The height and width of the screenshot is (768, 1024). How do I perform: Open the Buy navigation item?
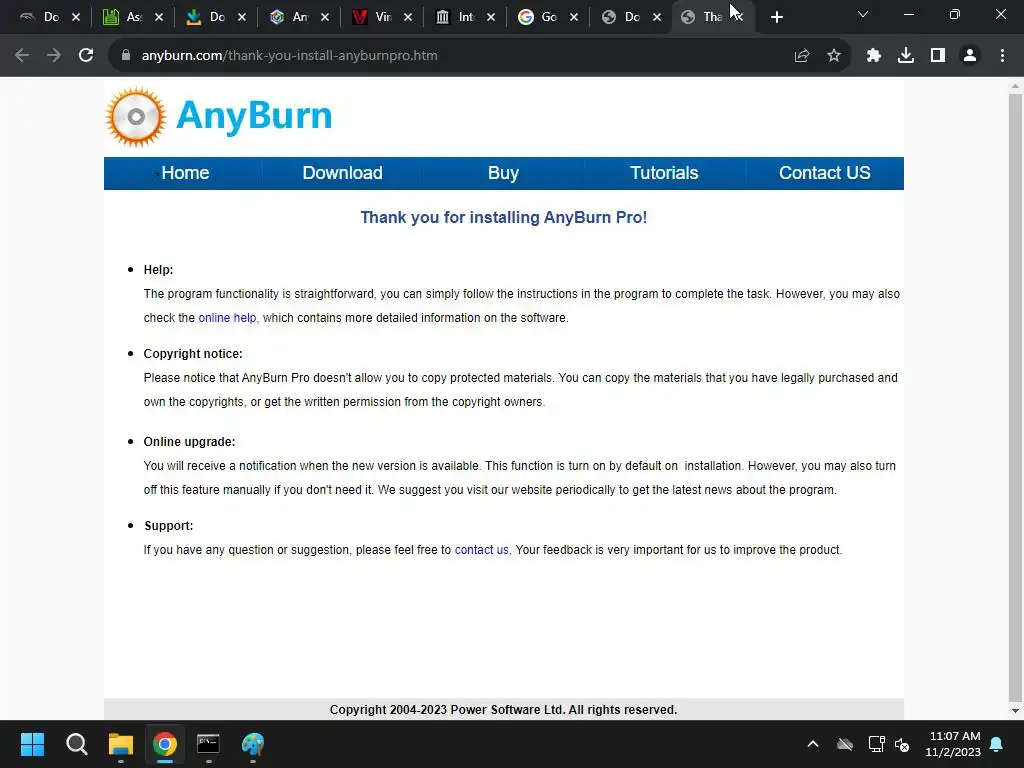pyautogui.click(x=503, y=173)
